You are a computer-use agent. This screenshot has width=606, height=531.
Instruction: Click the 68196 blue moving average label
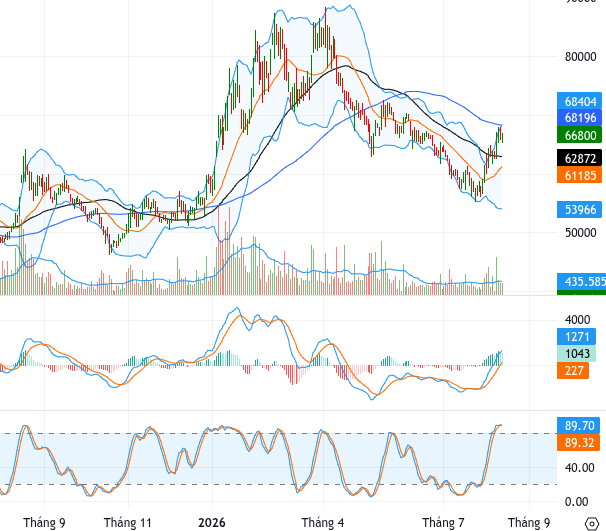point(580,117)
